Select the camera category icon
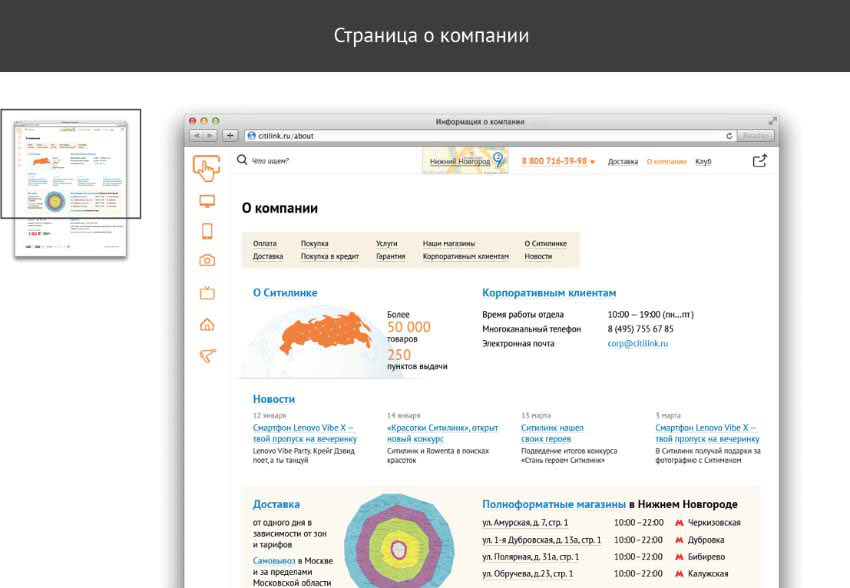The width and height of the screenshot is (850, 588). 207,261
